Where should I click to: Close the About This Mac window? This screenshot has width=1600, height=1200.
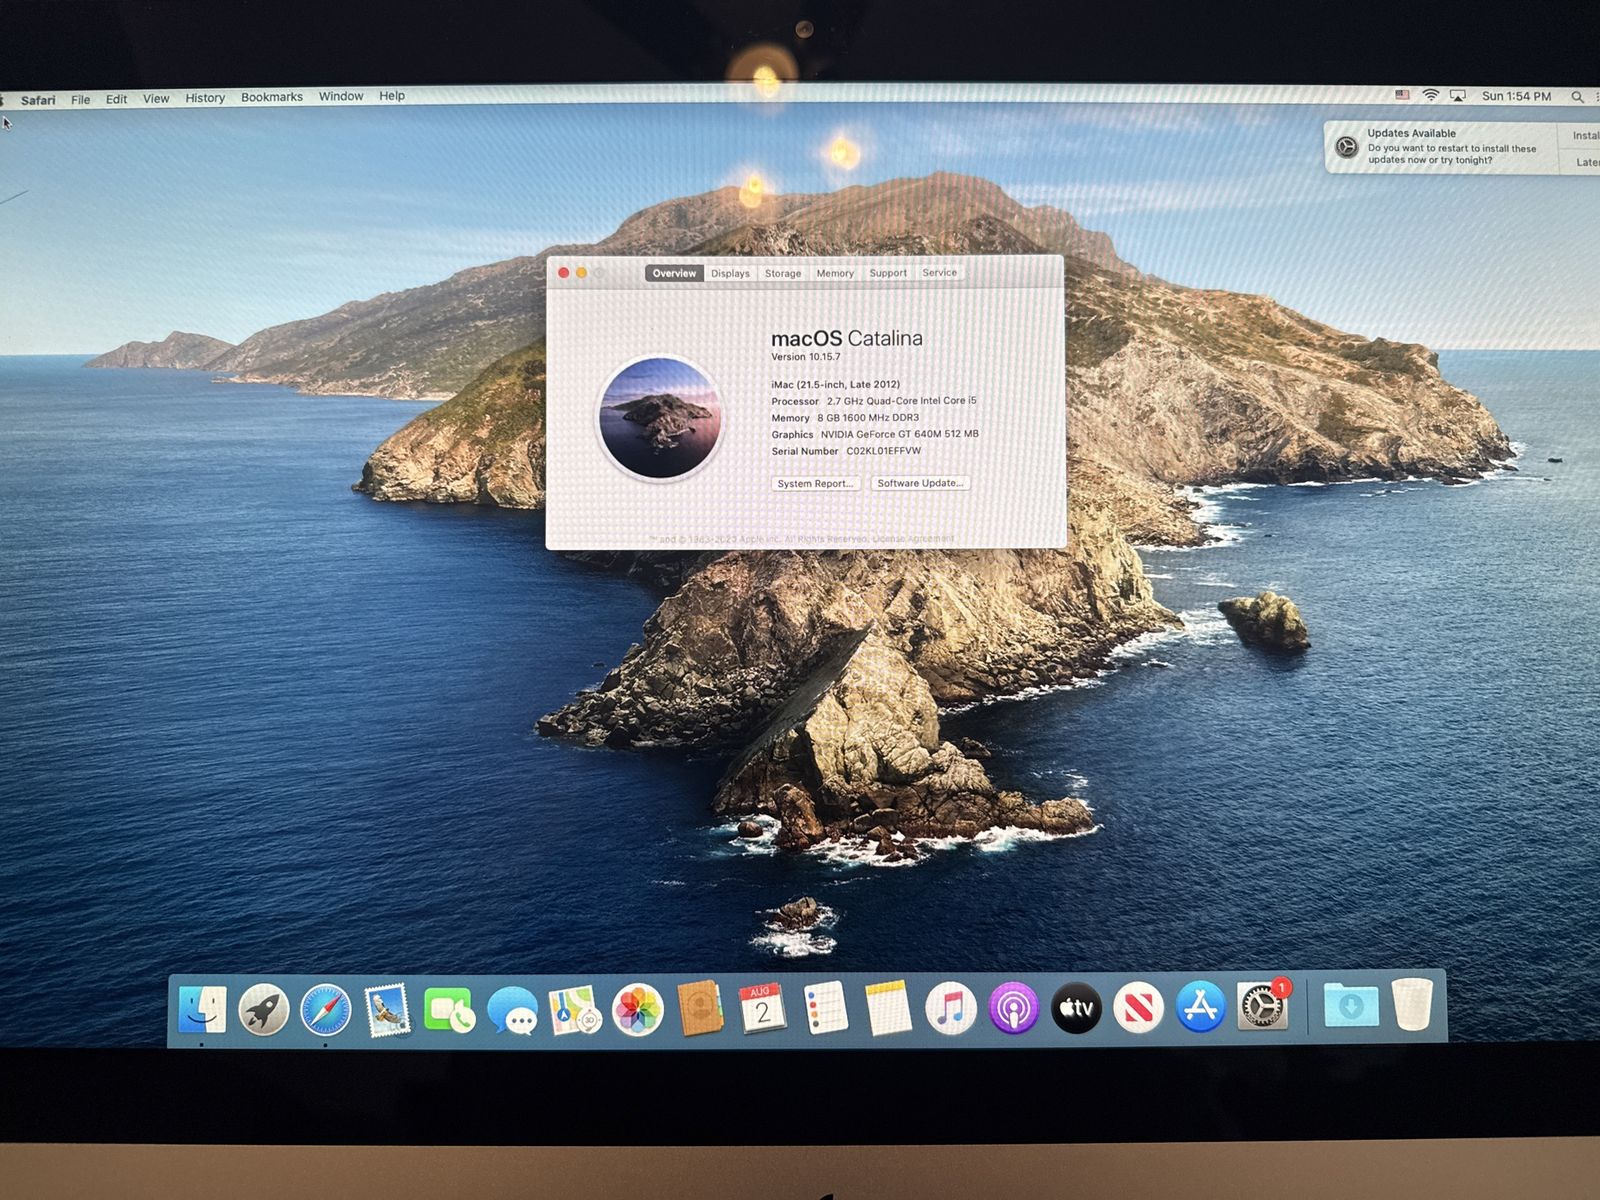click(563, 272)
